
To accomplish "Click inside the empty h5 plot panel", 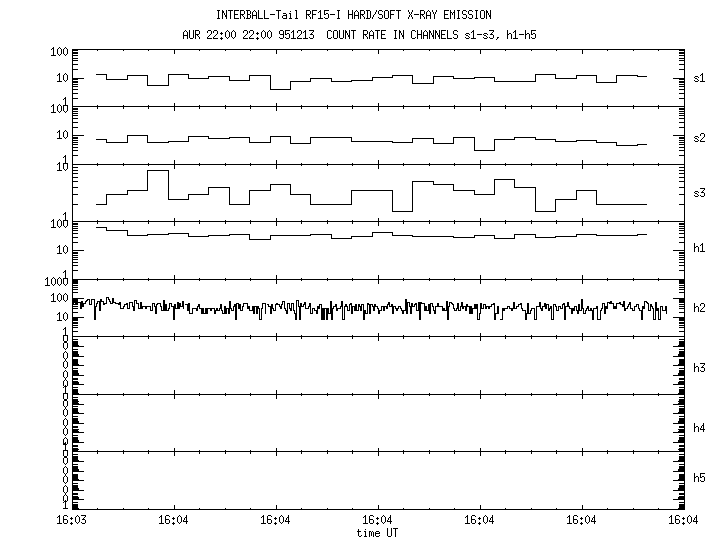I will pyautogui.click(x=377, y=480).
